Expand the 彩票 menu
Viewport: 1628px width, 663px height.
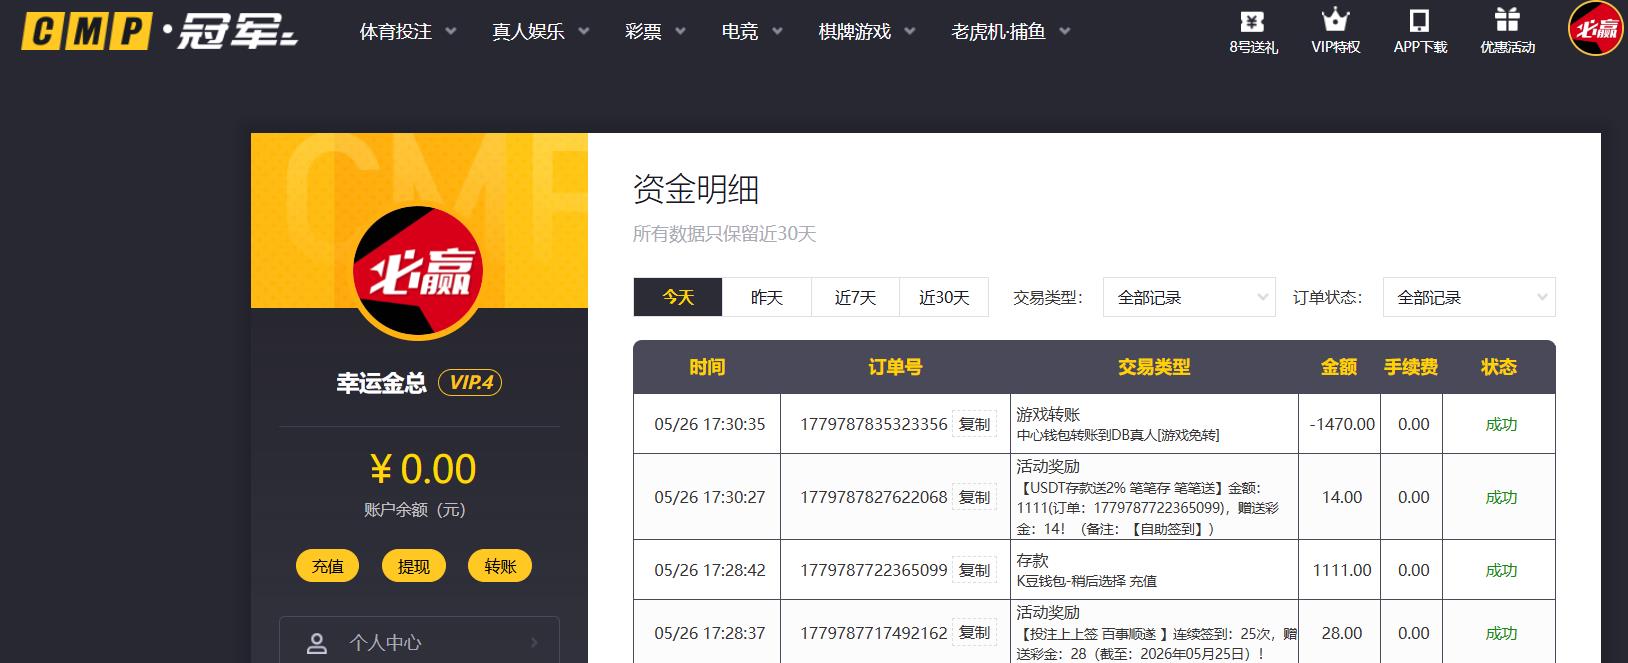pos(655,31)
